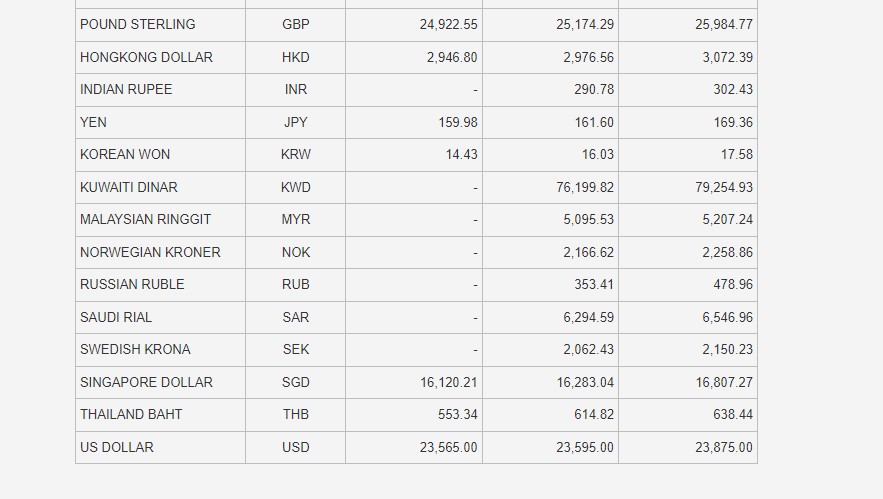The image size is (883, 499).
Task: Select the GBP currency code cell
Action: [x=296, y=25]
